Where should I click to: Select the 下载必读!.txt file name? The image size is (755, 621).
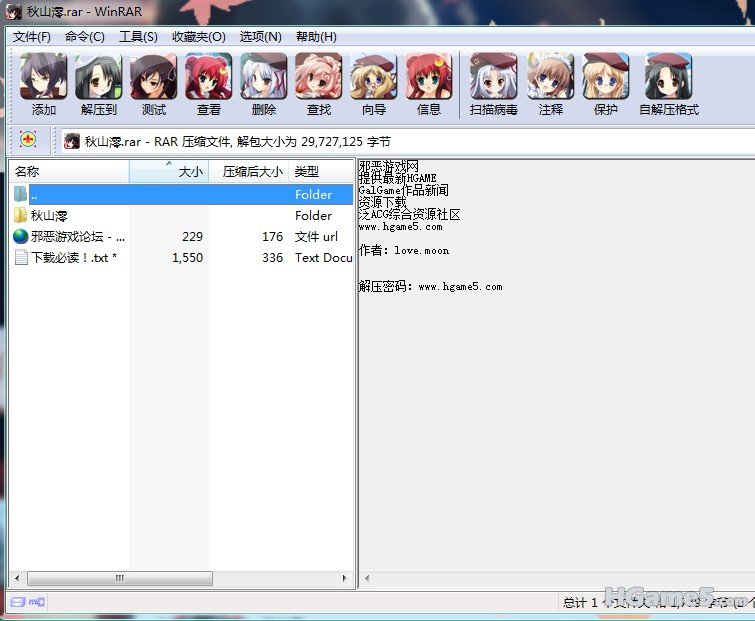74,258
